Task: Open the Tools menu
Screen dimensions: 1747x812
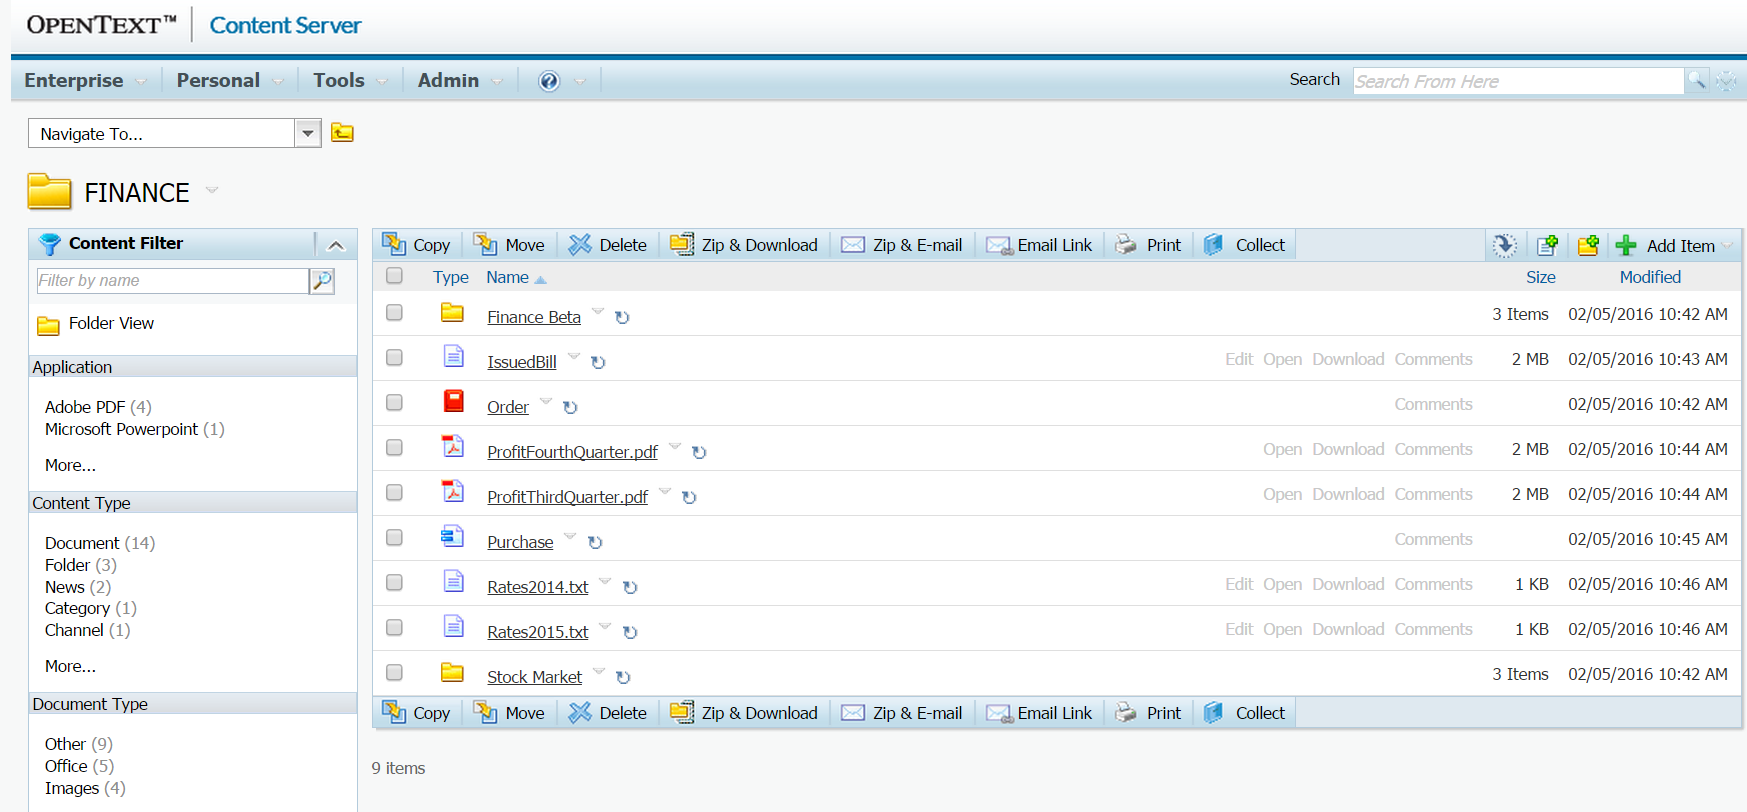Action: click(339, 81)
